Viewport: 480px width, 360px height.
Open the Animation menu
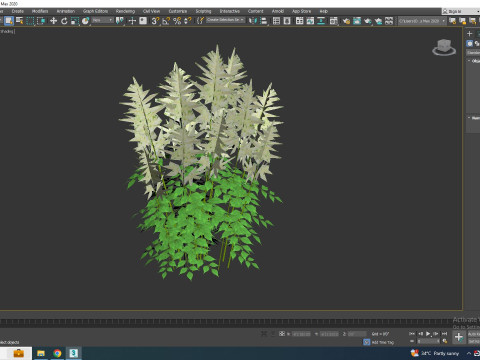(66, 11)
